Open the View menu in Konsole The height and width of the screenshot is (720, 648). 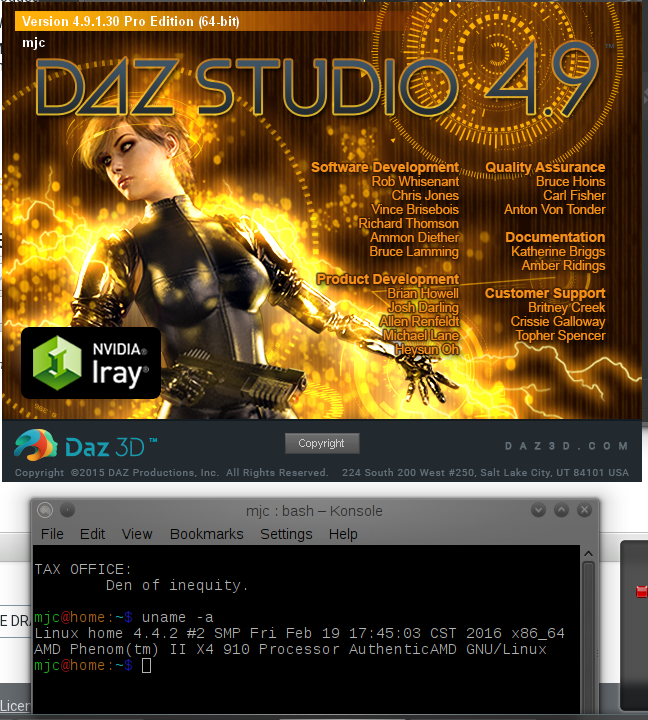[137, 534]
